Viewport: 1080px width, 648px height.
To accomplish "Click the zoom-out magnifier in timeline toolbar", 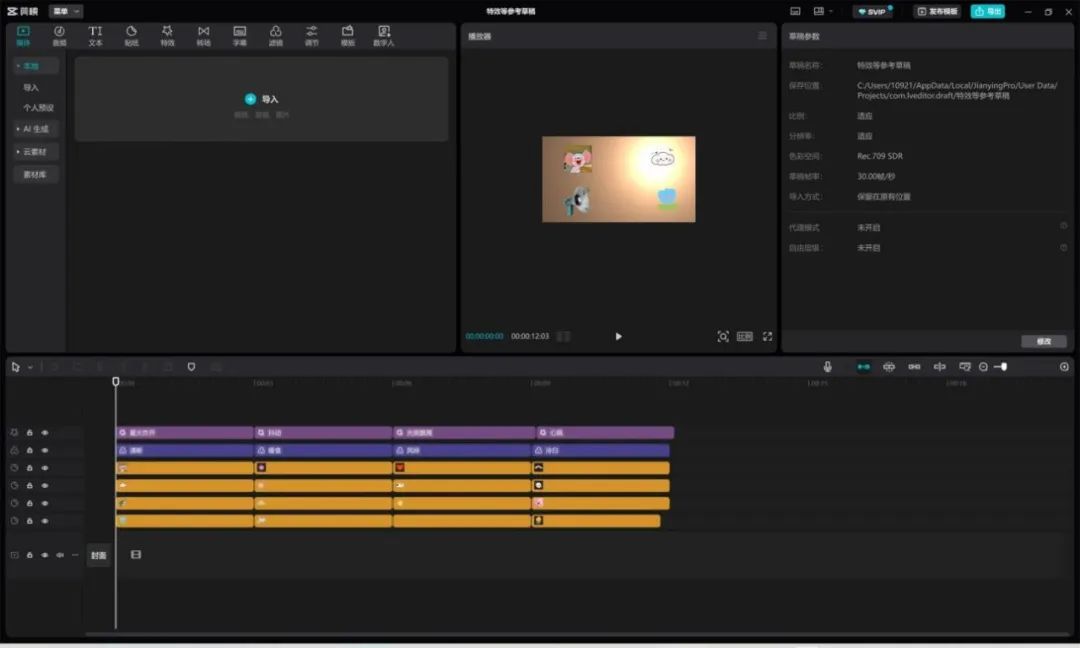I will tap(984, 367).
